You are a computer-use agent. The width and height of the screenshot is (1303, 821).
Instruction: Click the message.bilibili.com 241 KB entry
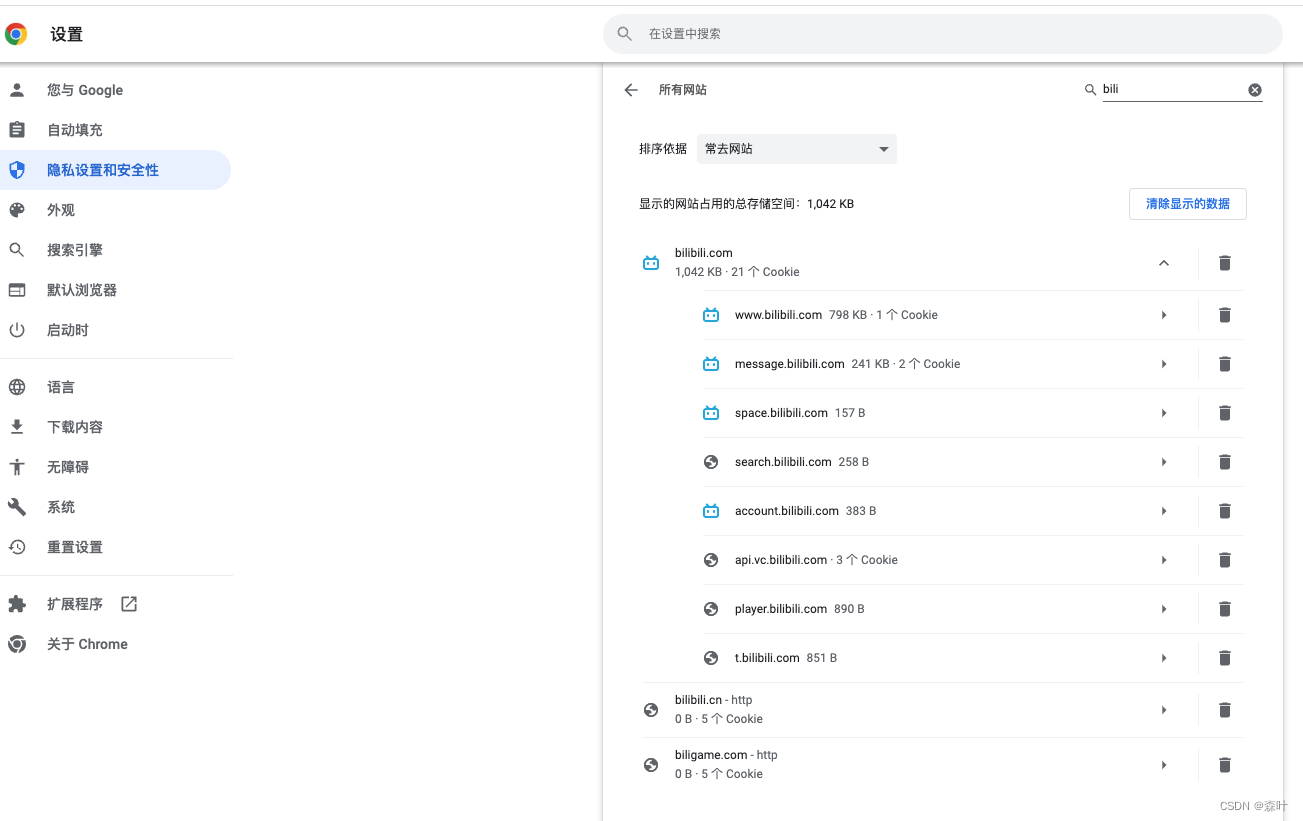pyautogui.click(x=847, y=364)
